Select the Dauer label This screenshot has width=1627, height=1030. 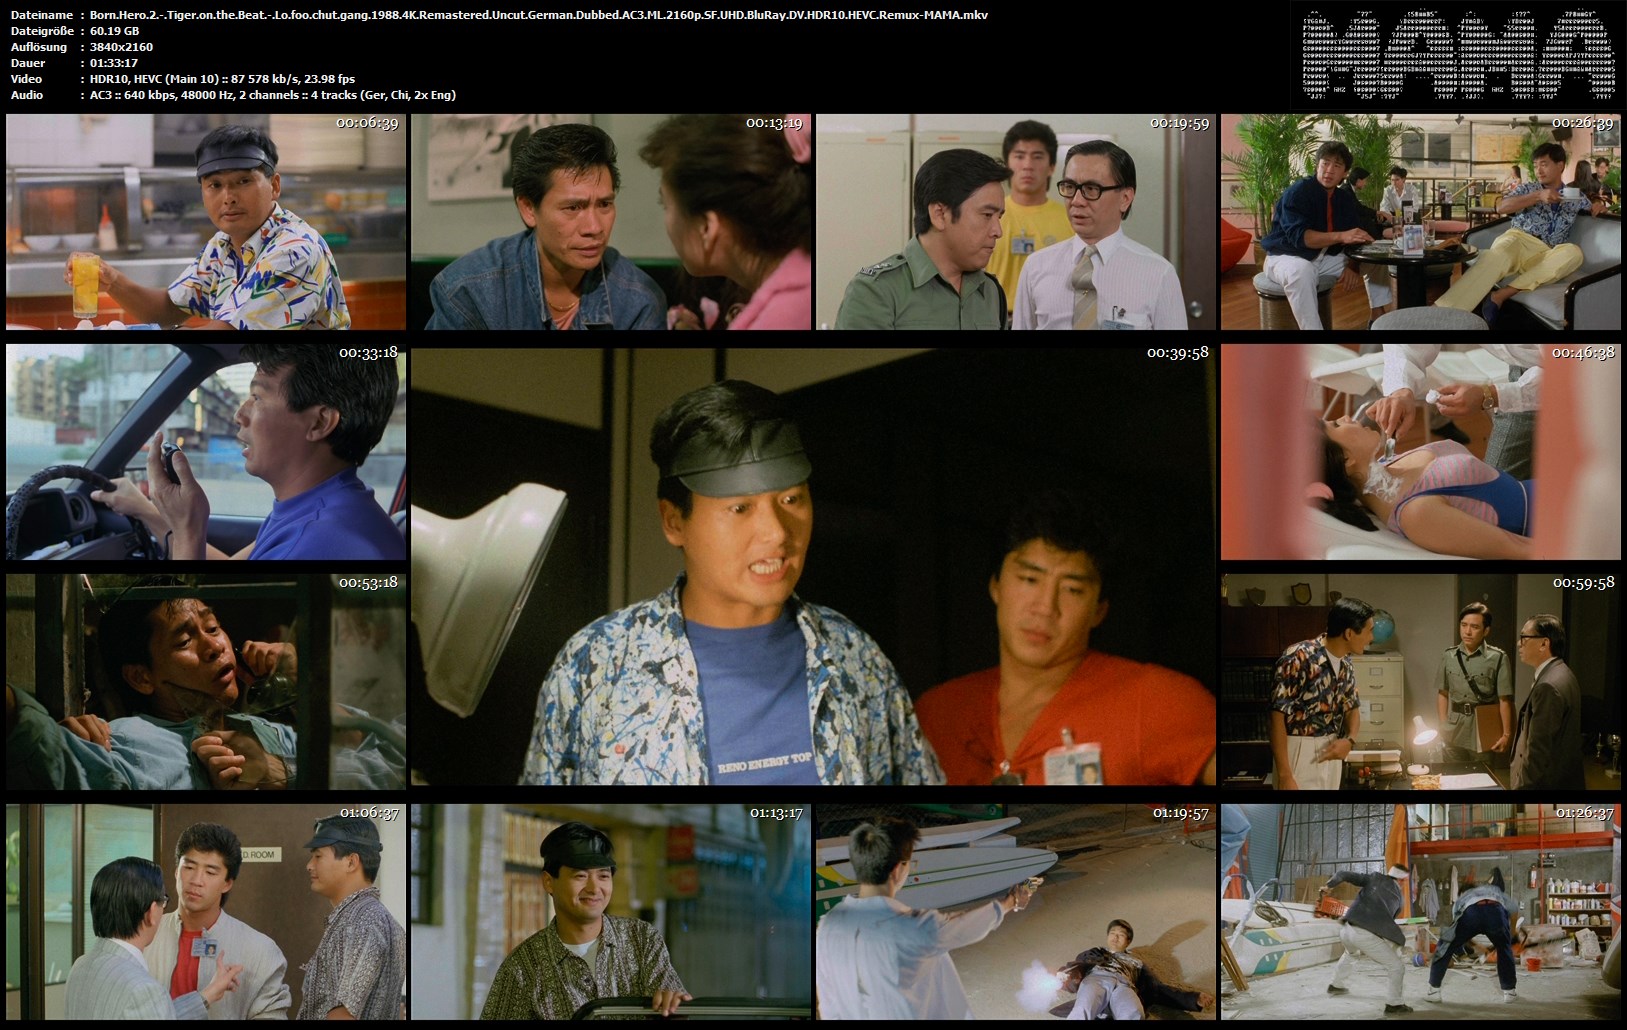click(x=28, y=63)
